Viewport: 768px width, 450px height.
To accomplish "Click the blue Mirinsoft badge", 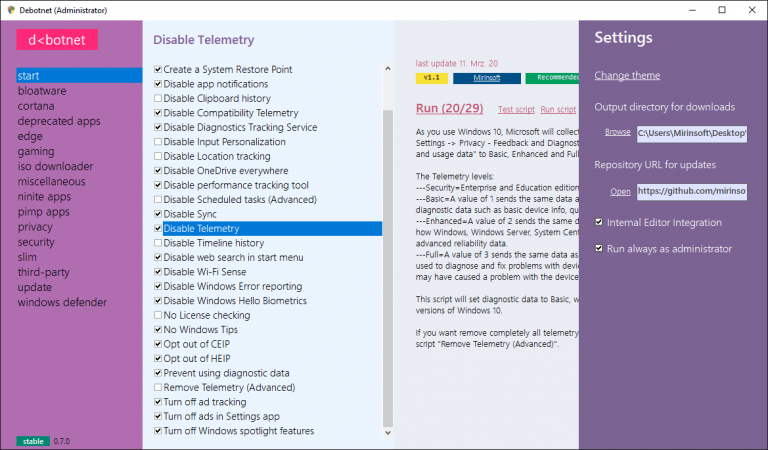I will [x=486, y=77].
